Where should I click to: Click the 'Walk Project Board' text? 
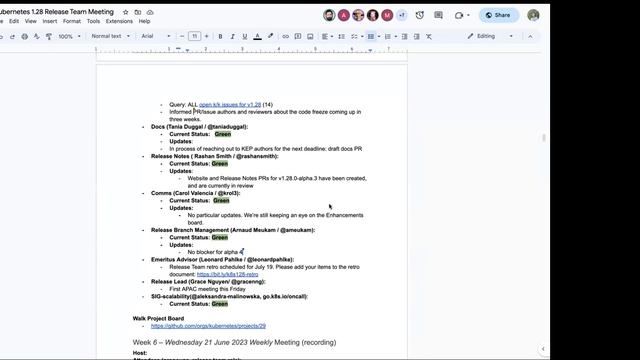pos(158,318)
